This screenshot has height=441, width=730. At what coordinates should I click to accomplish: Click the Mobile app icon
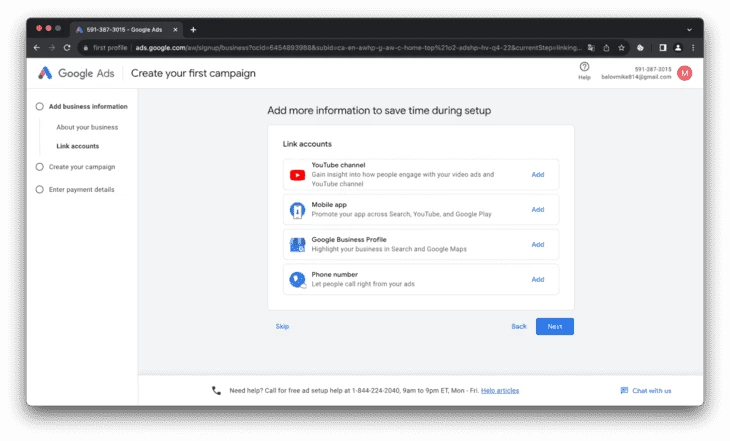click(x=297, y=210)
